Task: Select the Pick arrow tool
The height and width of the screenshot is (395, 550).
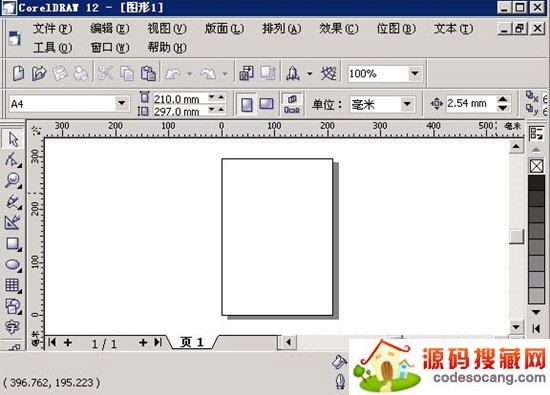Action: click(13, 139)
